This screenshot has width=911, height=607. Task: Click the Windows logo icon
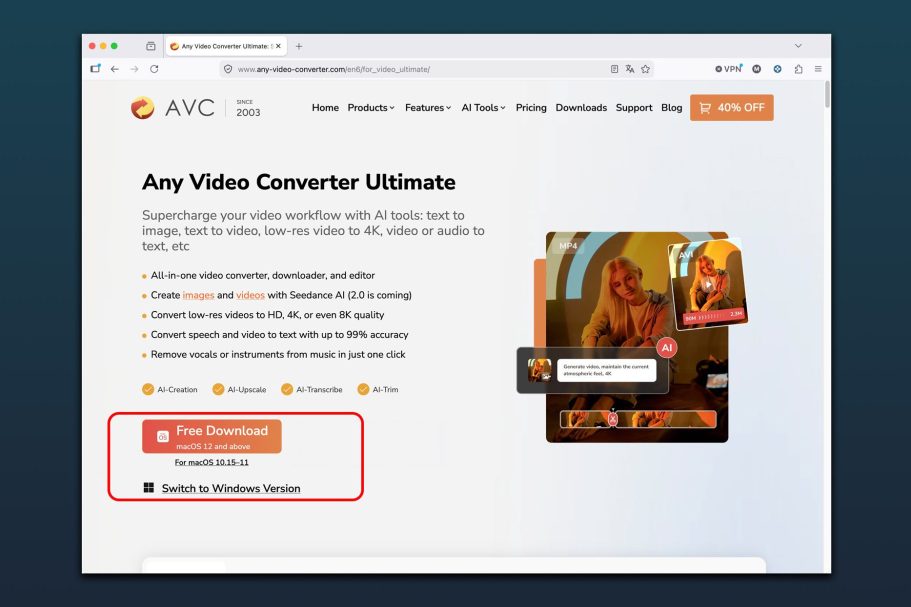click(x=149, y=487)
